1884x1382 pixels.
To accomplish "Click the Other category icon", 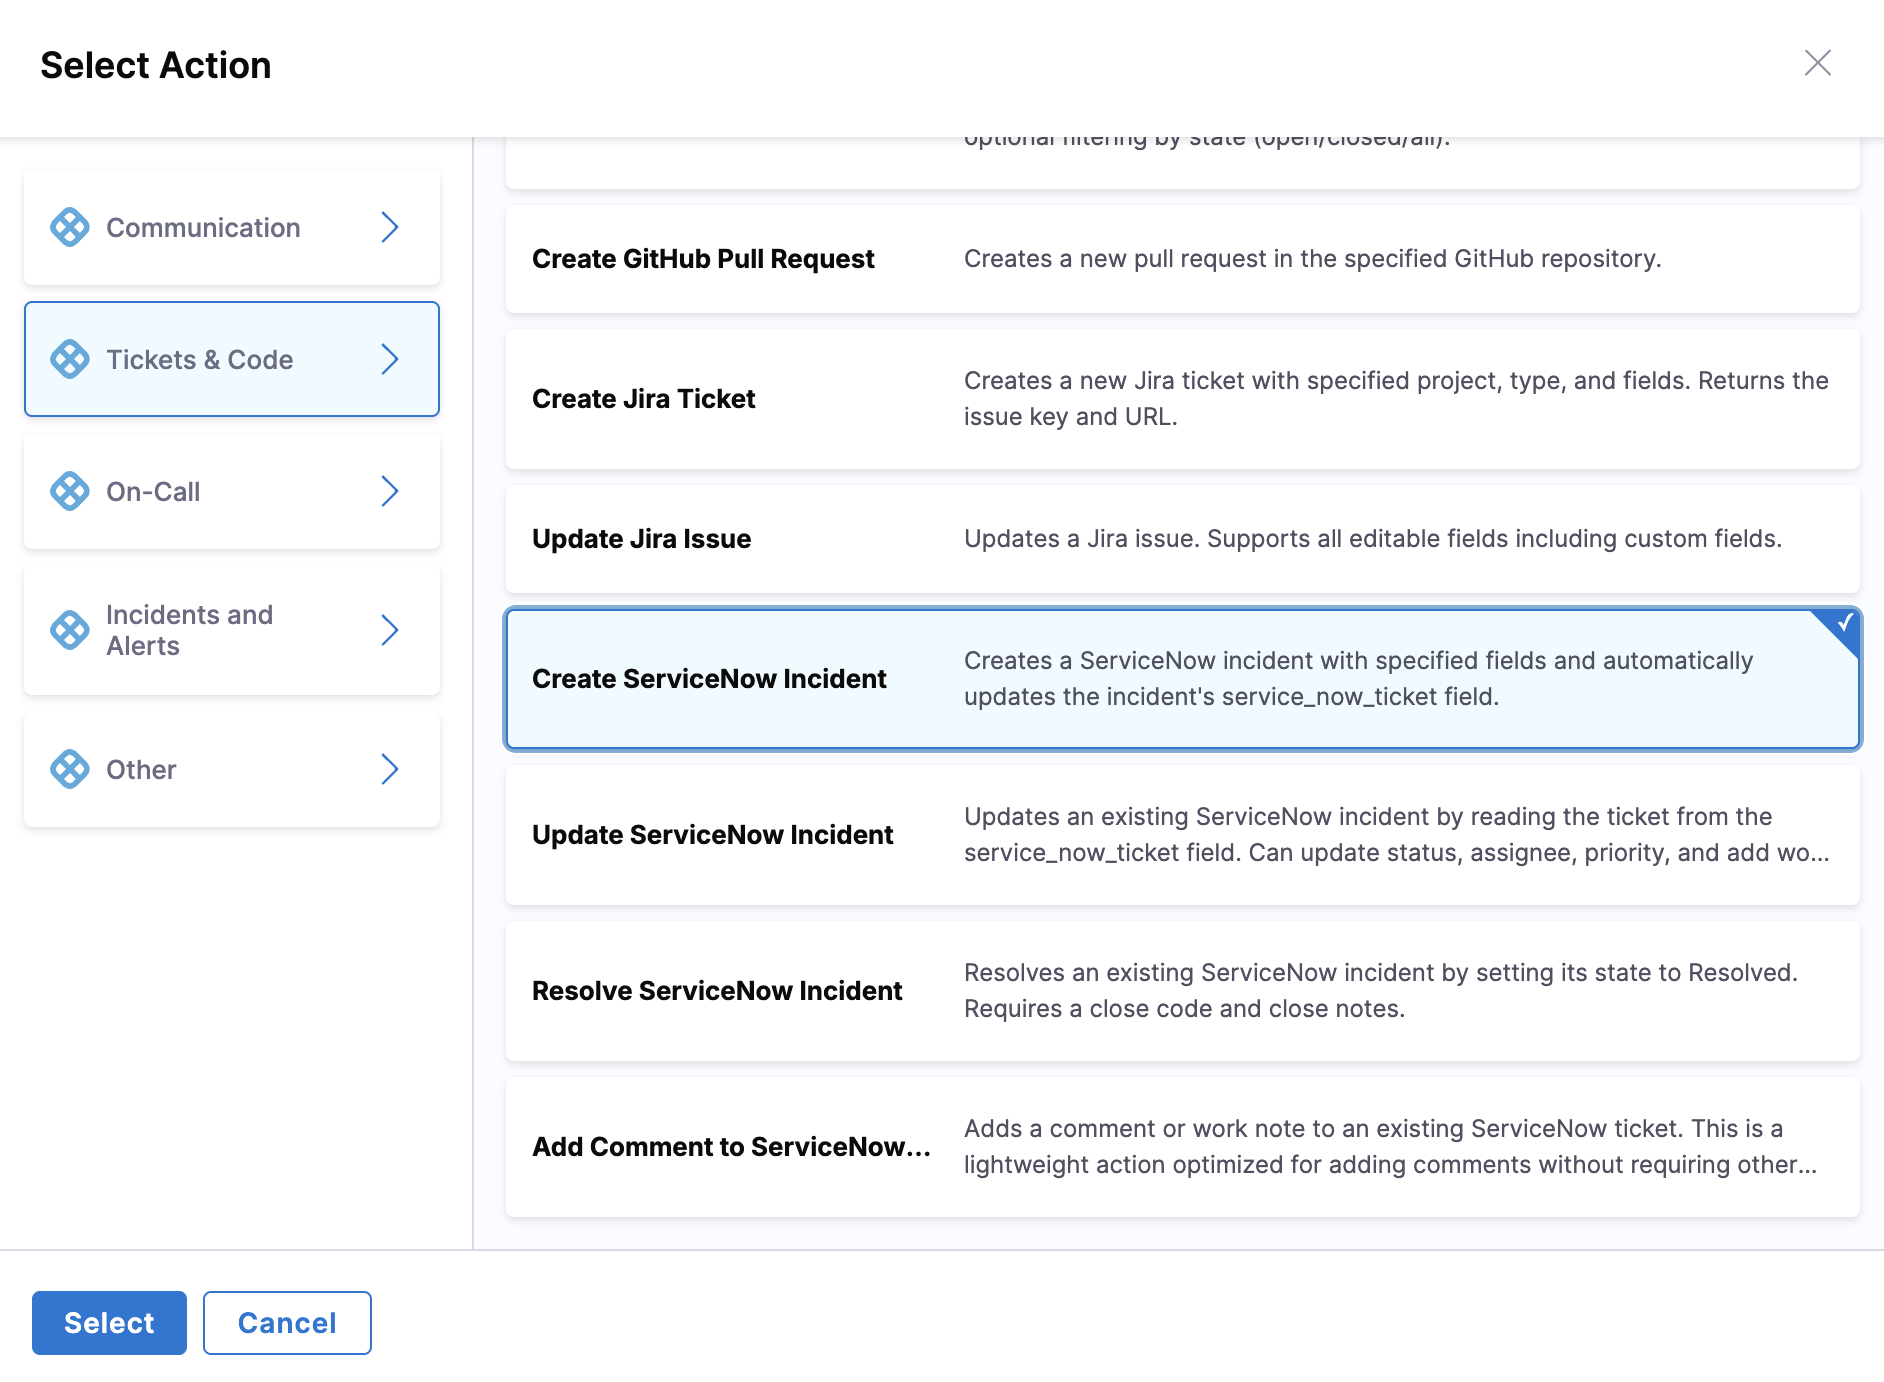I will 70,769.
